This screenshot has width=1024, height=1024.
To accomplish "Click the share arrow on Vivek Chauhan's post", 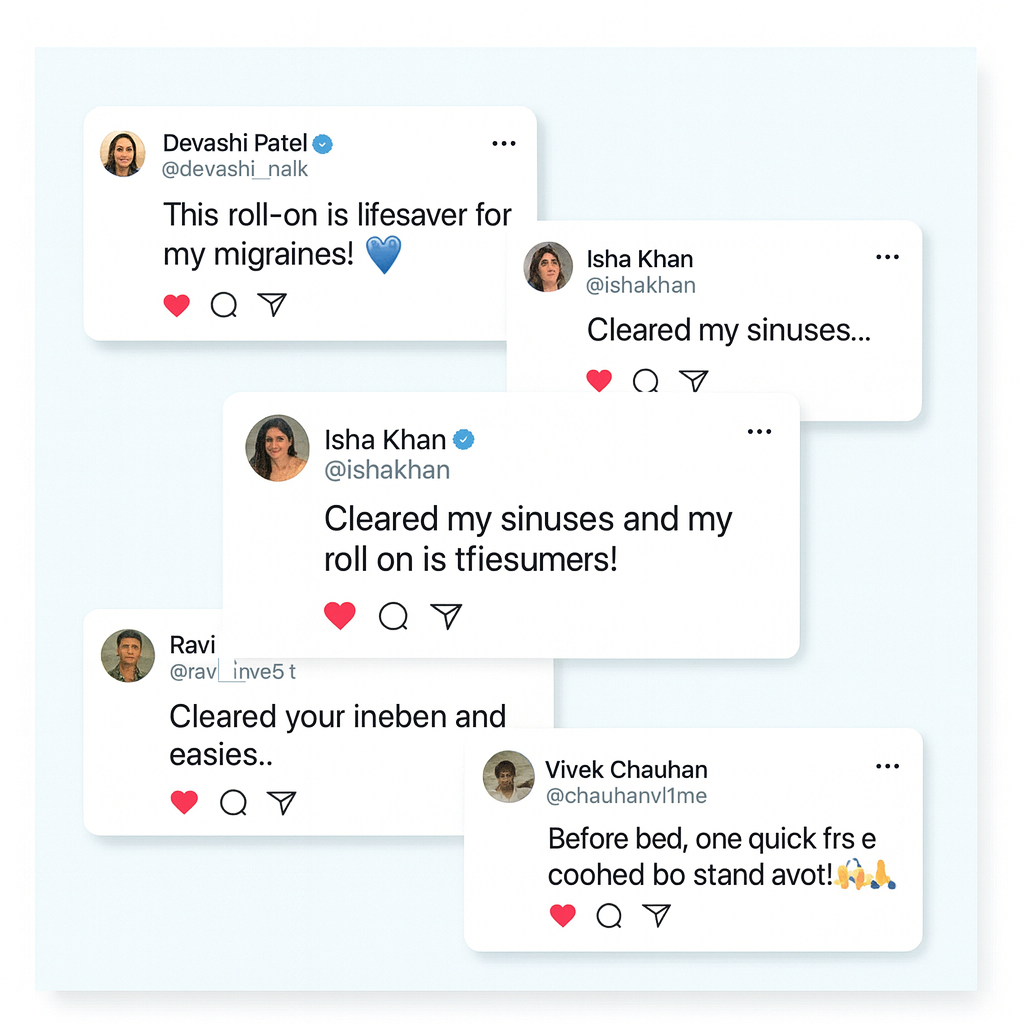I will [656, 914].
